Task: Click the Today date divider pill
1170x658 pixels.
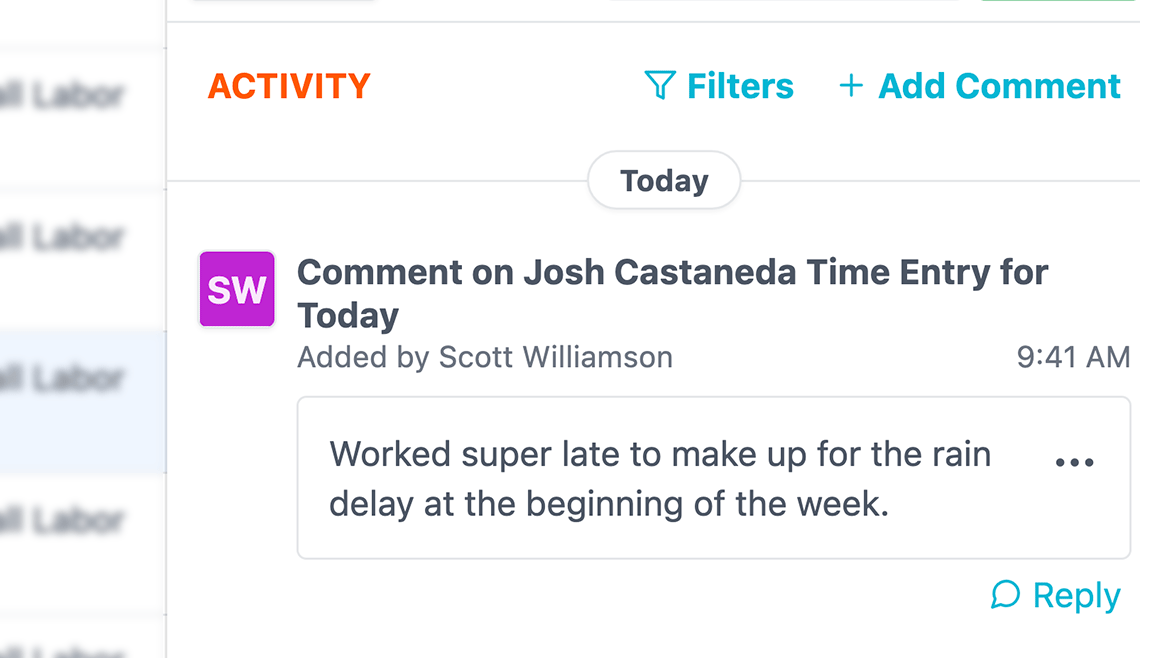Action: pyautogui.click(x=664, y=181)
